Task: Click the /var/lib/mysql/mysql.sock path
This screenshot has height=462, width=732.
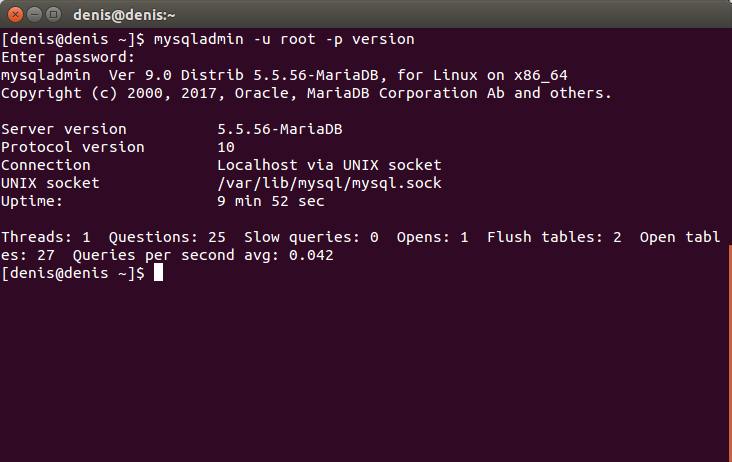Action: pyautogui.click(x=329, y=183)
